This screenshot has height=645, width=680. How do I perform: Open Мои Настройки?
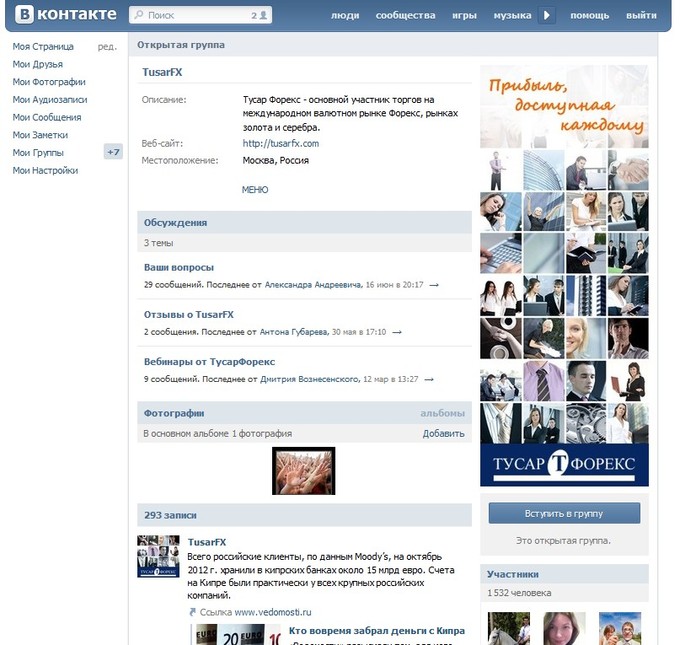pyautogui.click(x=45, y=170)
